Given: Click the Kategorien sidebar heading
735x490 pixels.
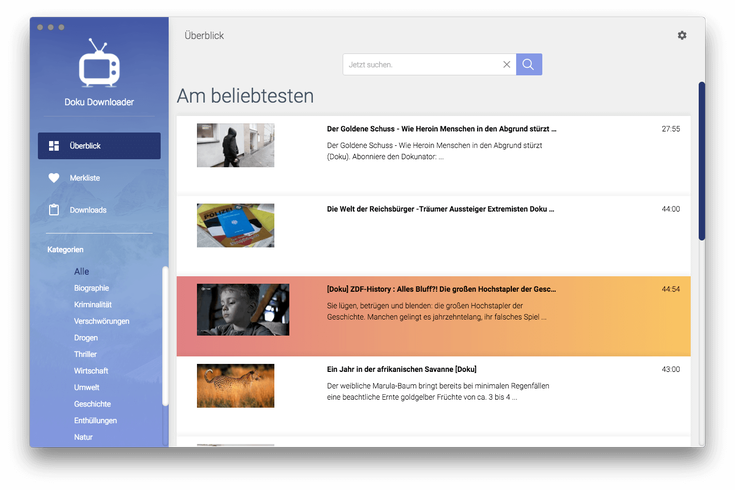Looking at the screenshot, I should (x=65, y=249).
